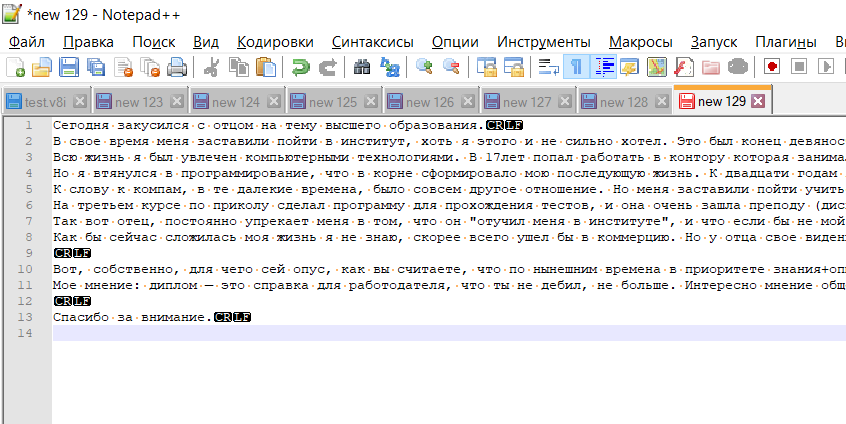Viewport: 846px width, 424px height.
Task: Click the line starting "Вот, собственно"
Action: [449, 269]
